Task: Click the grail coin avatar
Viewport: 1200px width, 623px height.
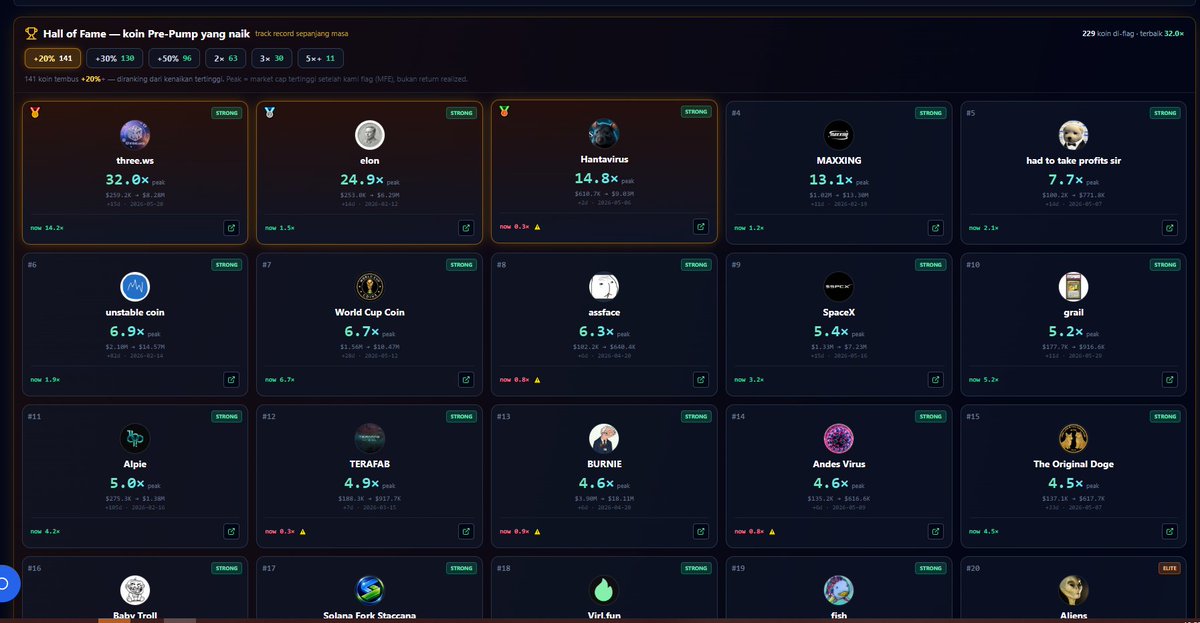Action: point(1073,287)
